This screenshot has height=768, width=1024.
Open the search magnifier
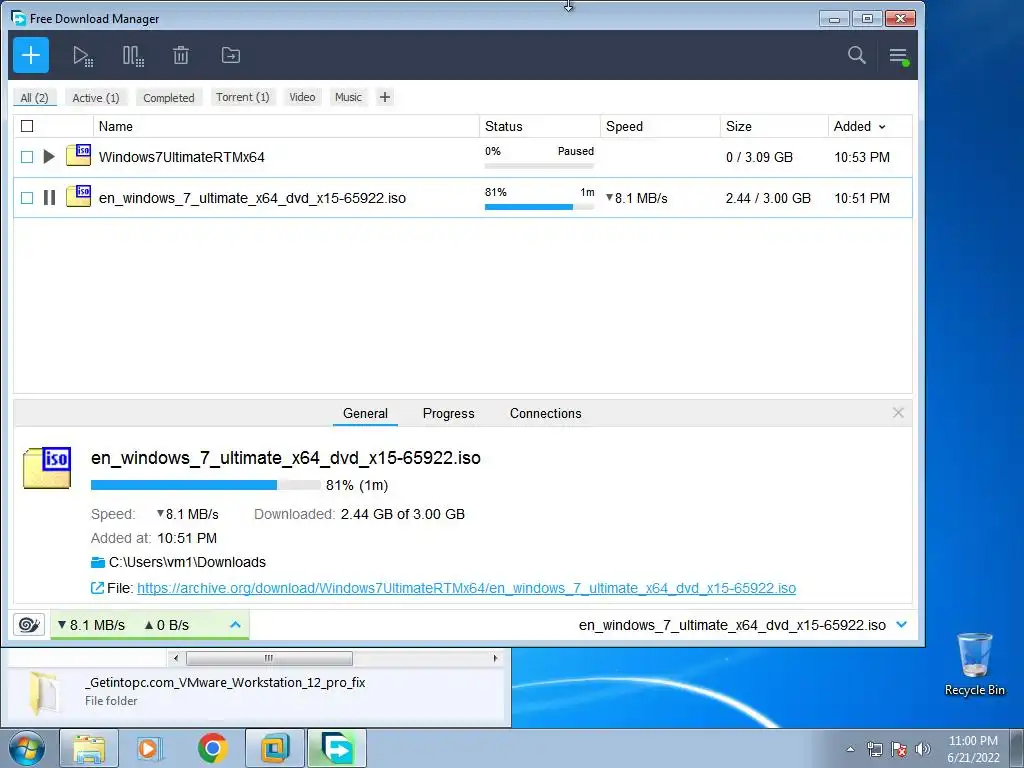coord(856,55)
